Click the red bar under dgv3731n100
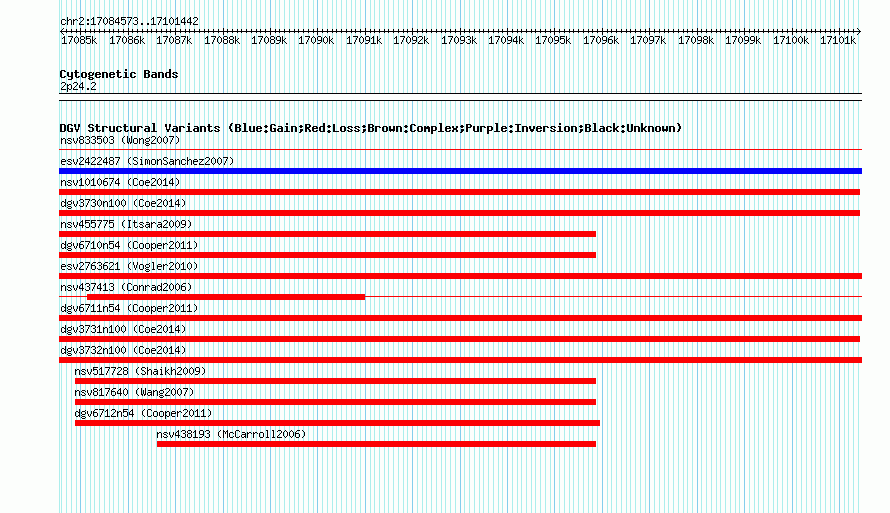Screen dimensions: 890x513 (459, 339)
